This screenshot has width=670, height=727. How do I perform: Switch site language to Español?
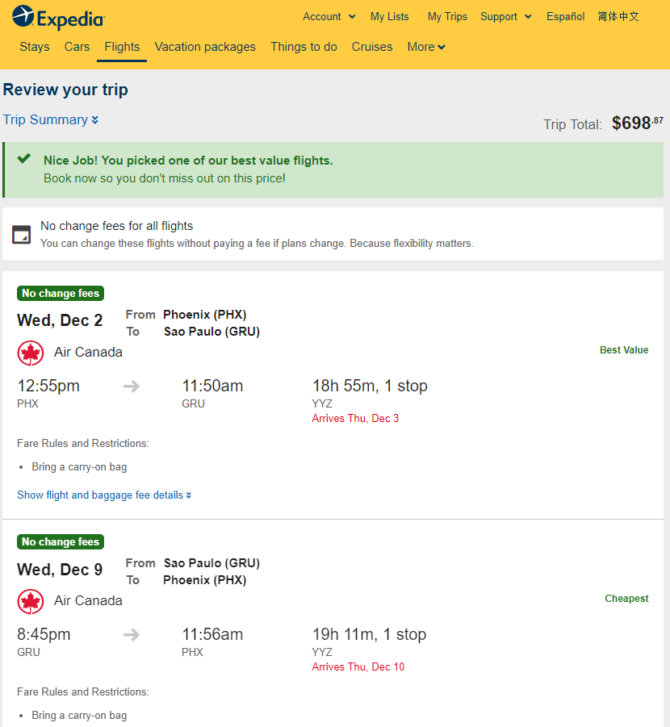click(x=565, y=17)
